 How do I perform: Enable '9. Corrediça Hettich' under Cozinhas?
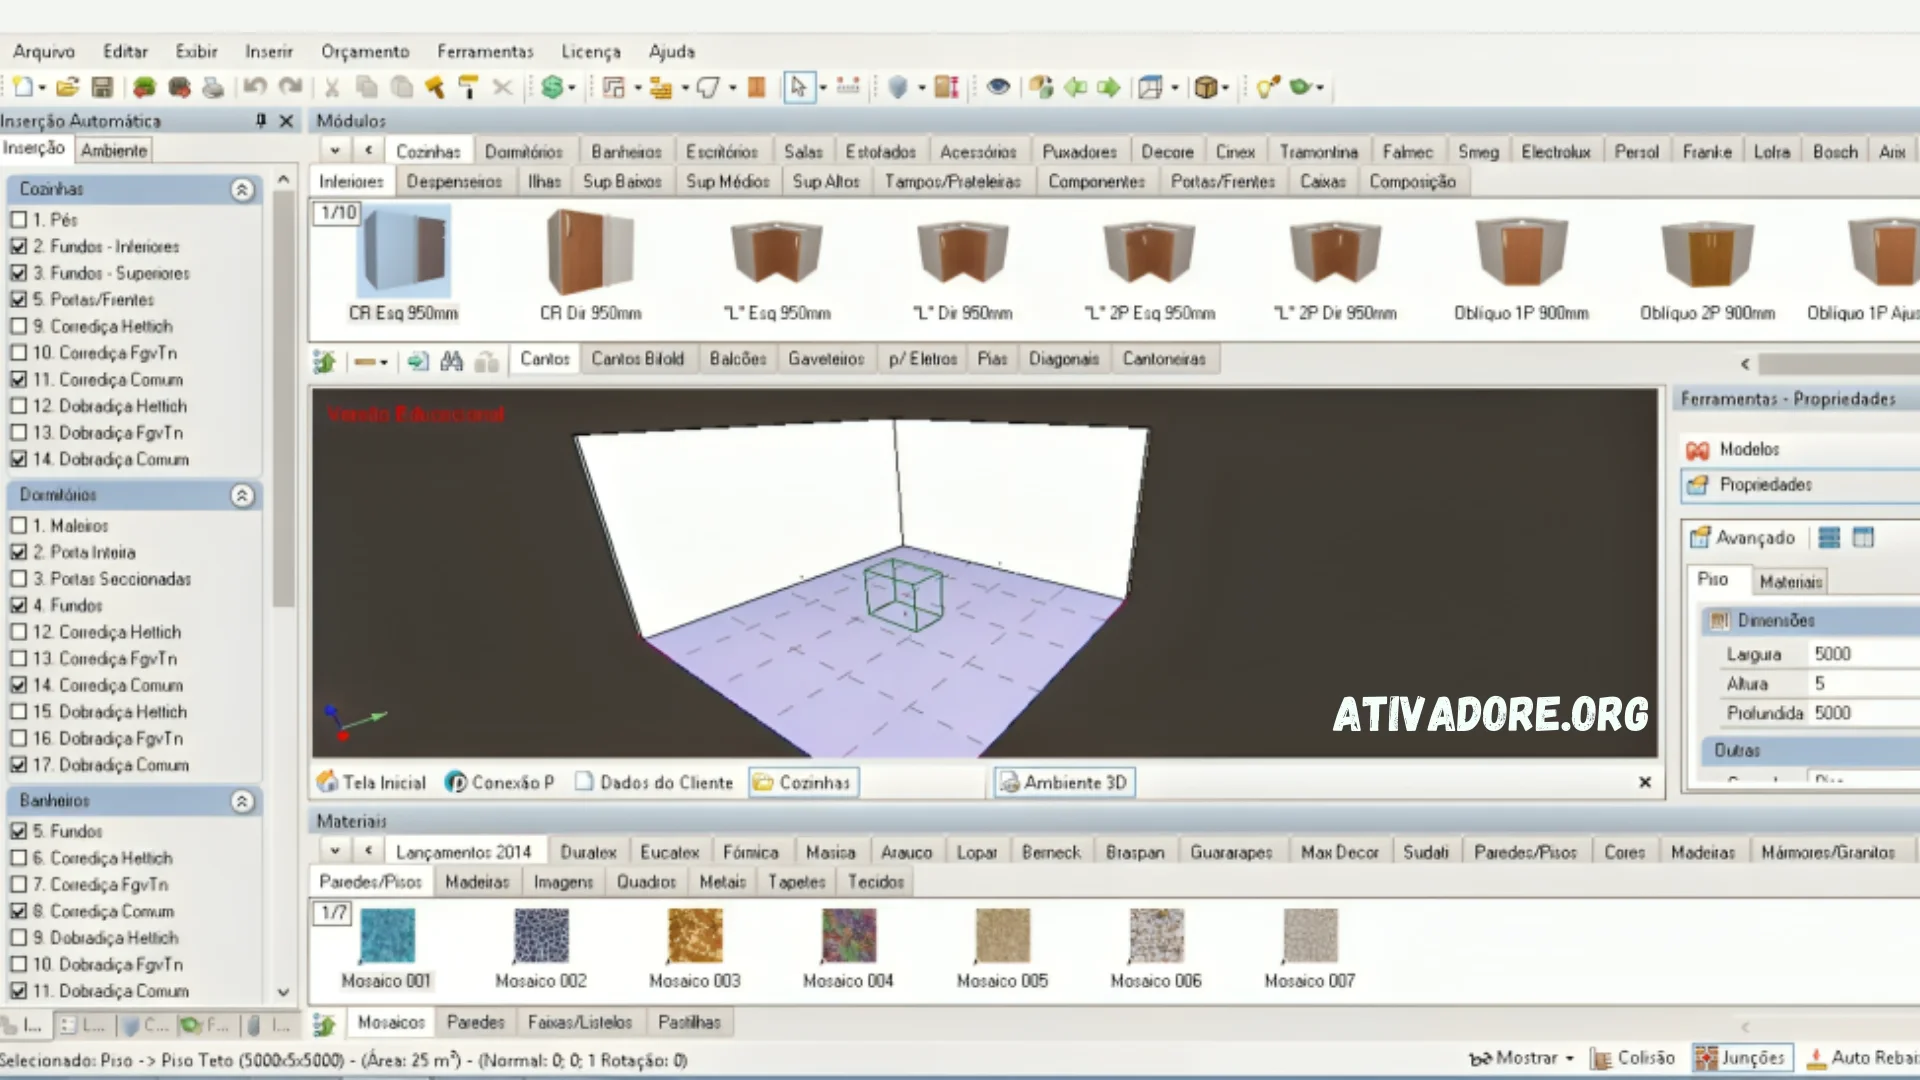point(18,326)
